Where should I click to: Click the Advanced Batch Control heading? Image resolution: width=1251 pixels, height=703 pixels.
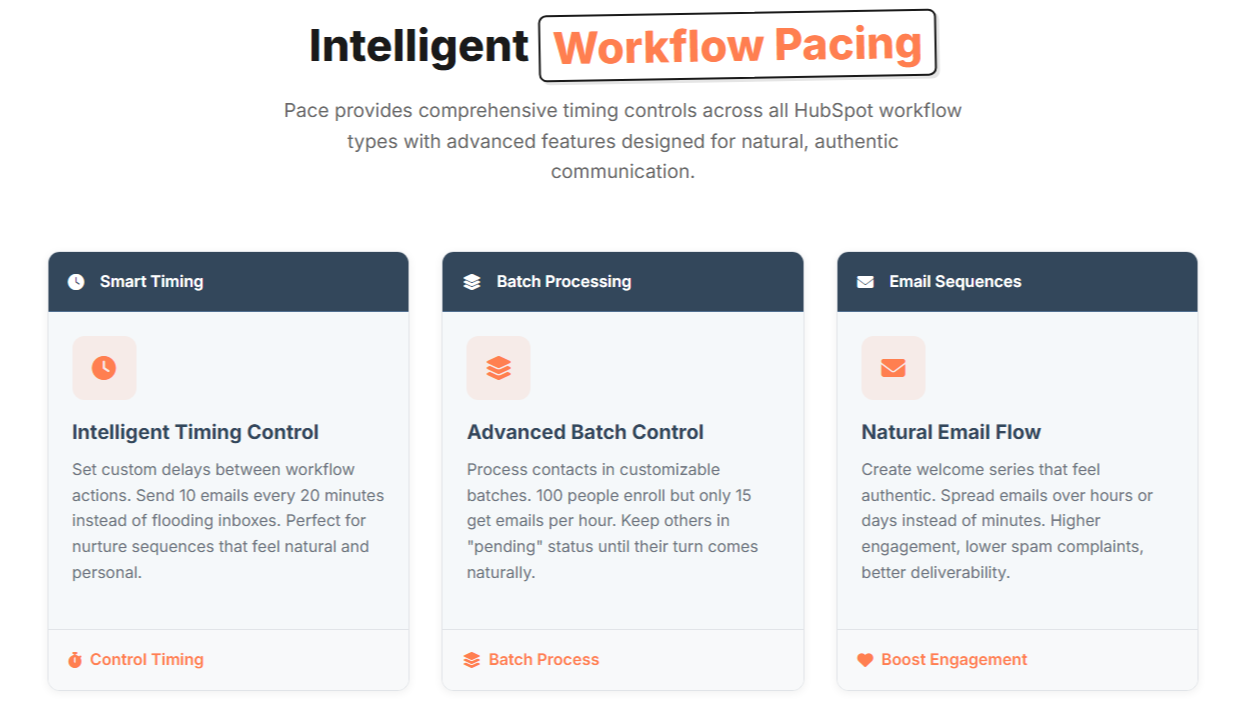[x=585, y=432]
